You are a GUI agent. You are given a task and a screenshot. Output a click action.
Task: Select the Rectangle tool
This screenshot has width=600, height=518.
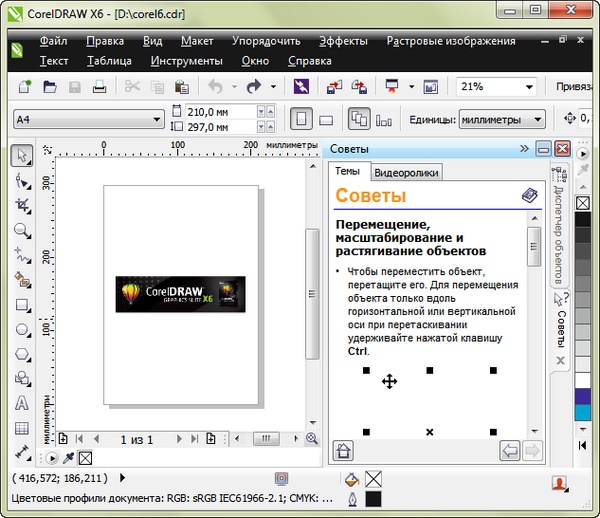(21, 305)
